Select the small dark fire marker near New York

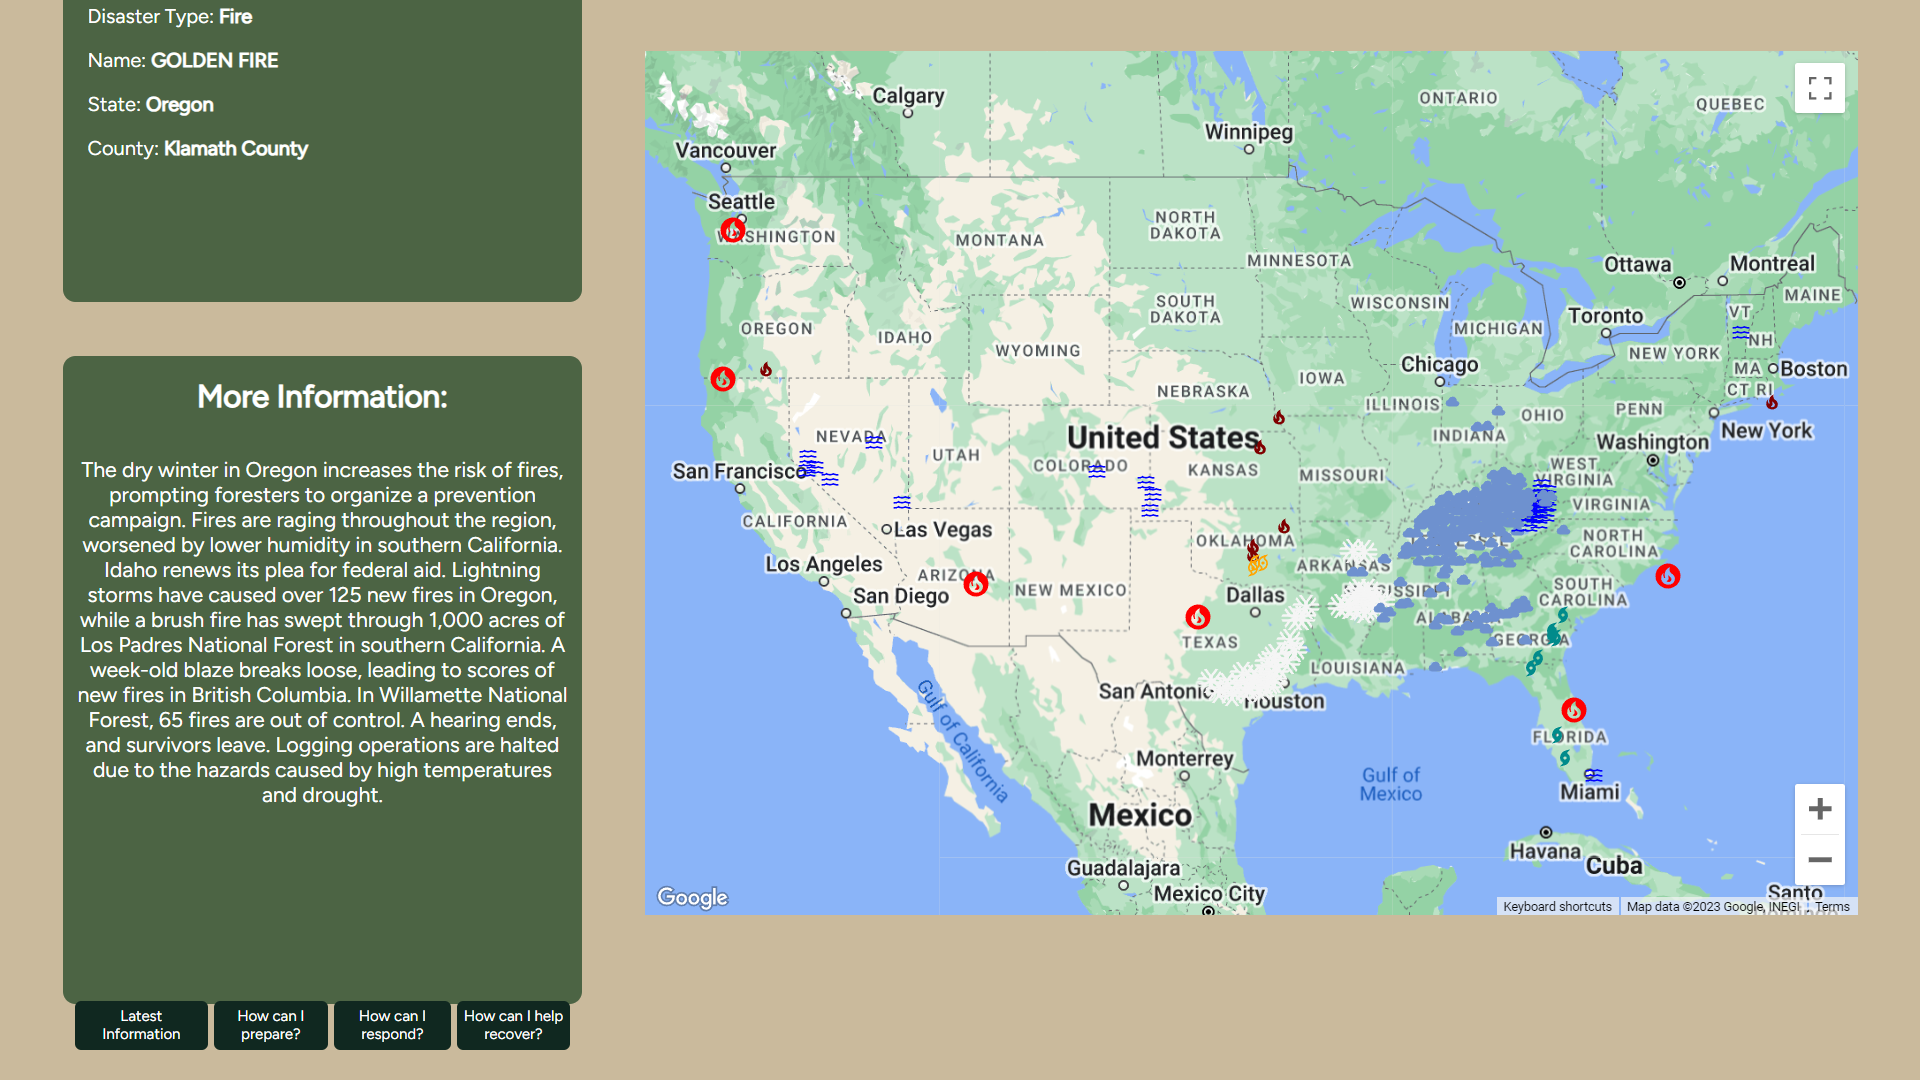tap(1771, 403)
